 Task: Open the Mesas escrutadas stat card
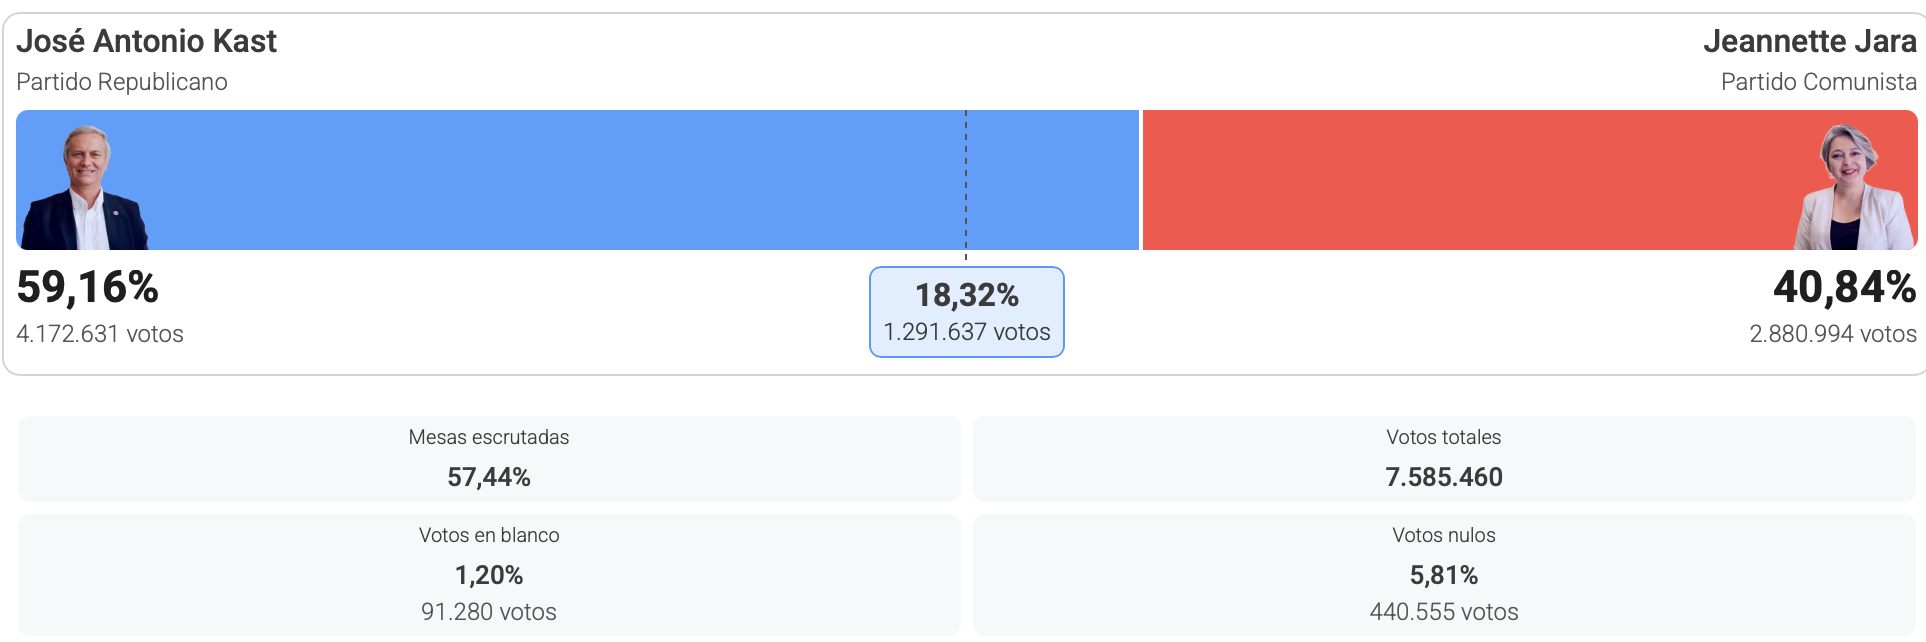[x=489, y=458]
